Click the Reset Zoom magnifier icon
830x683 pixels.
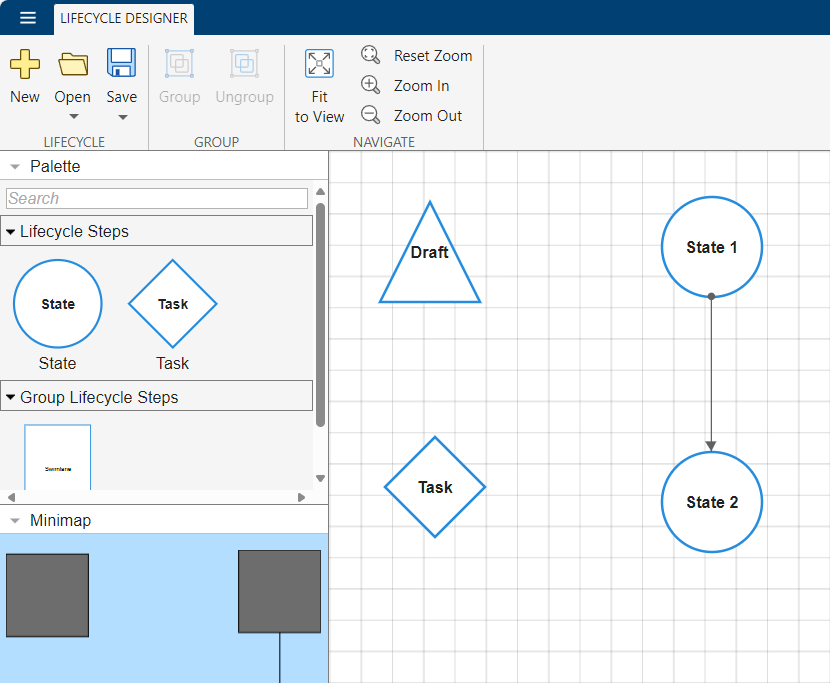371,55
